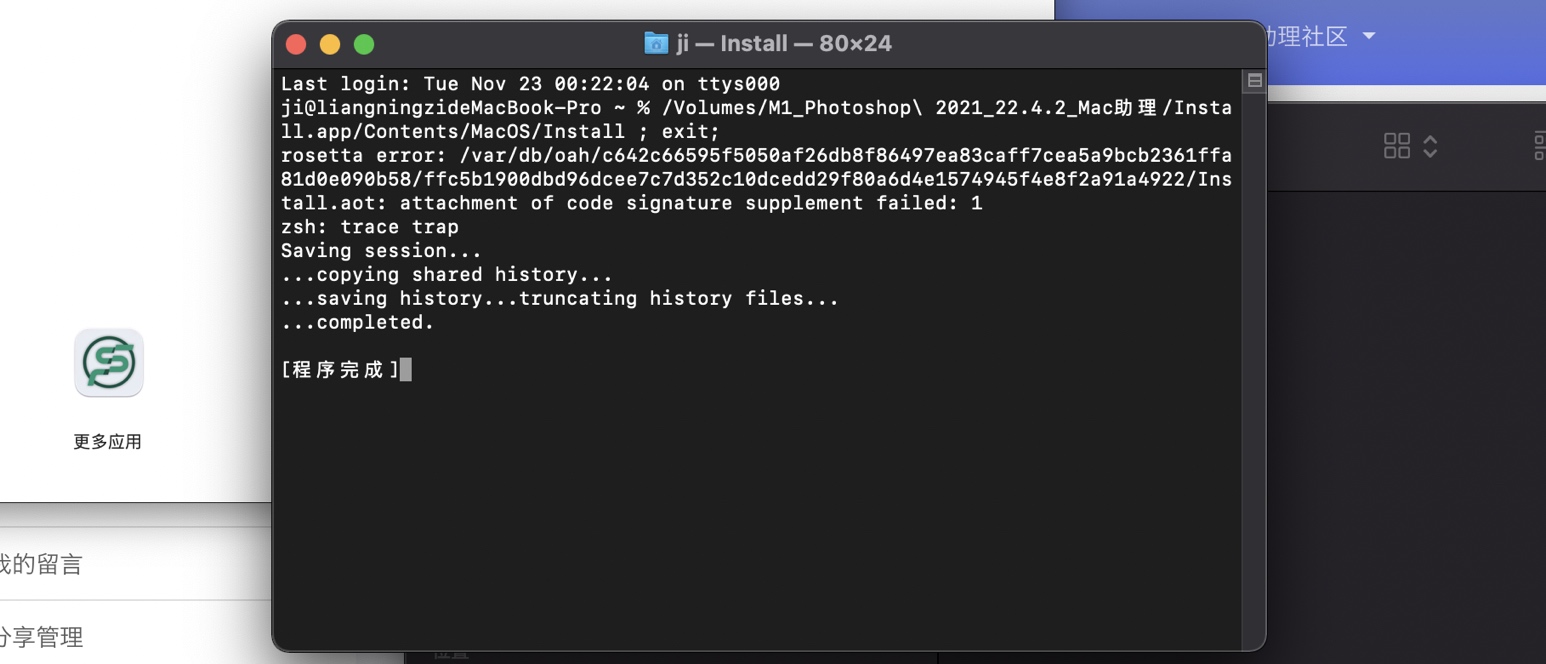Click the partially visible grouping icon at right edge

point(1539,146)
